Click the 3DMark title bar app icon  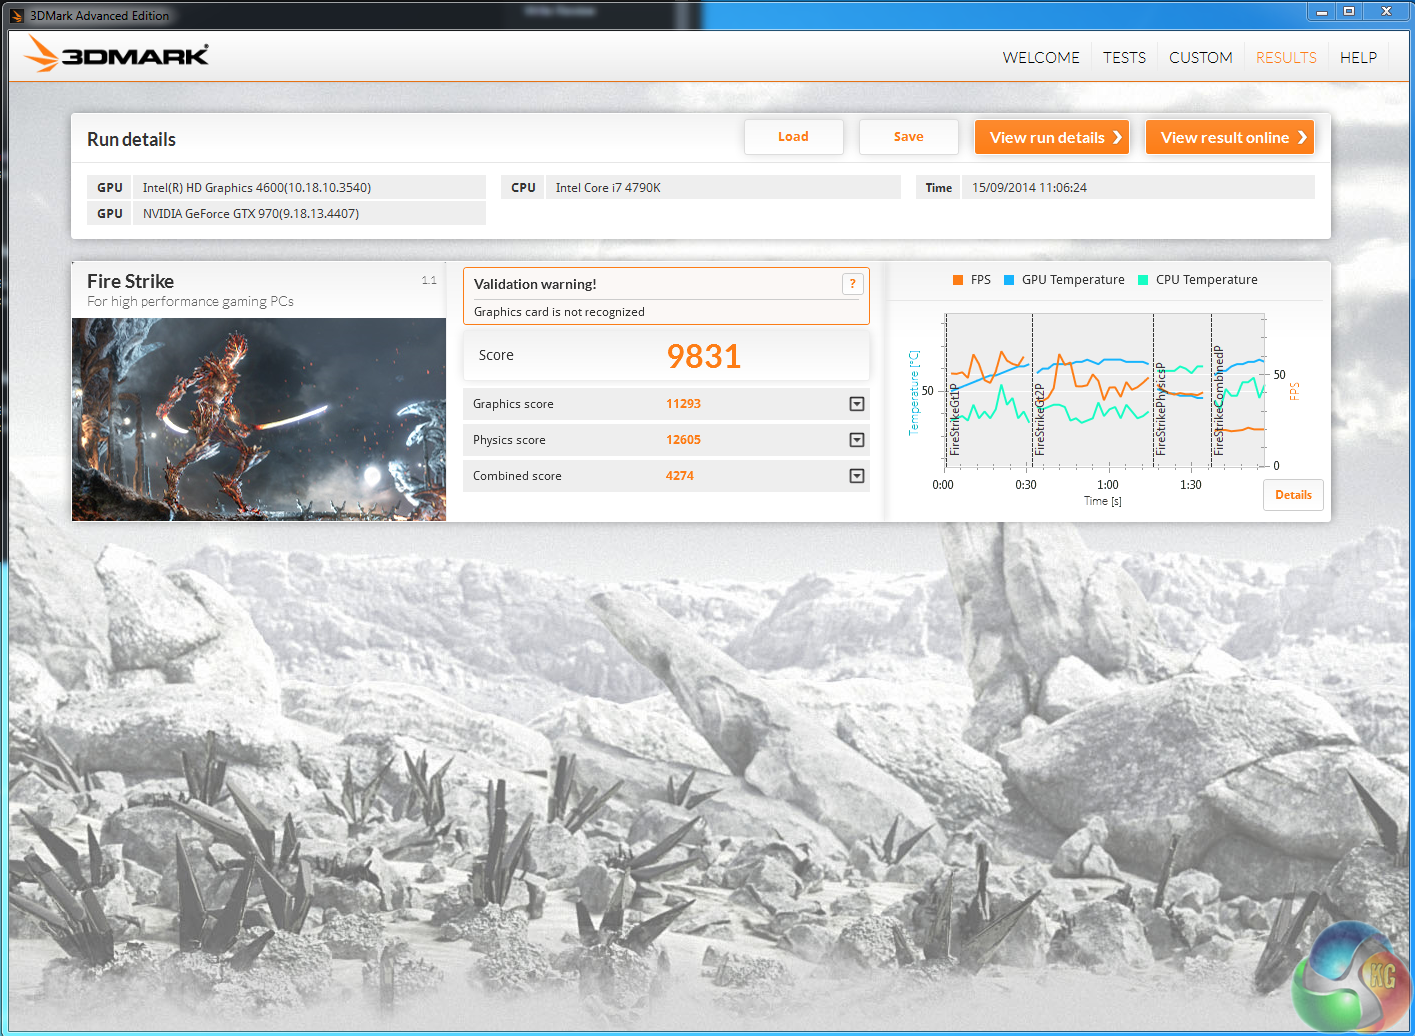tap(16, 15)
